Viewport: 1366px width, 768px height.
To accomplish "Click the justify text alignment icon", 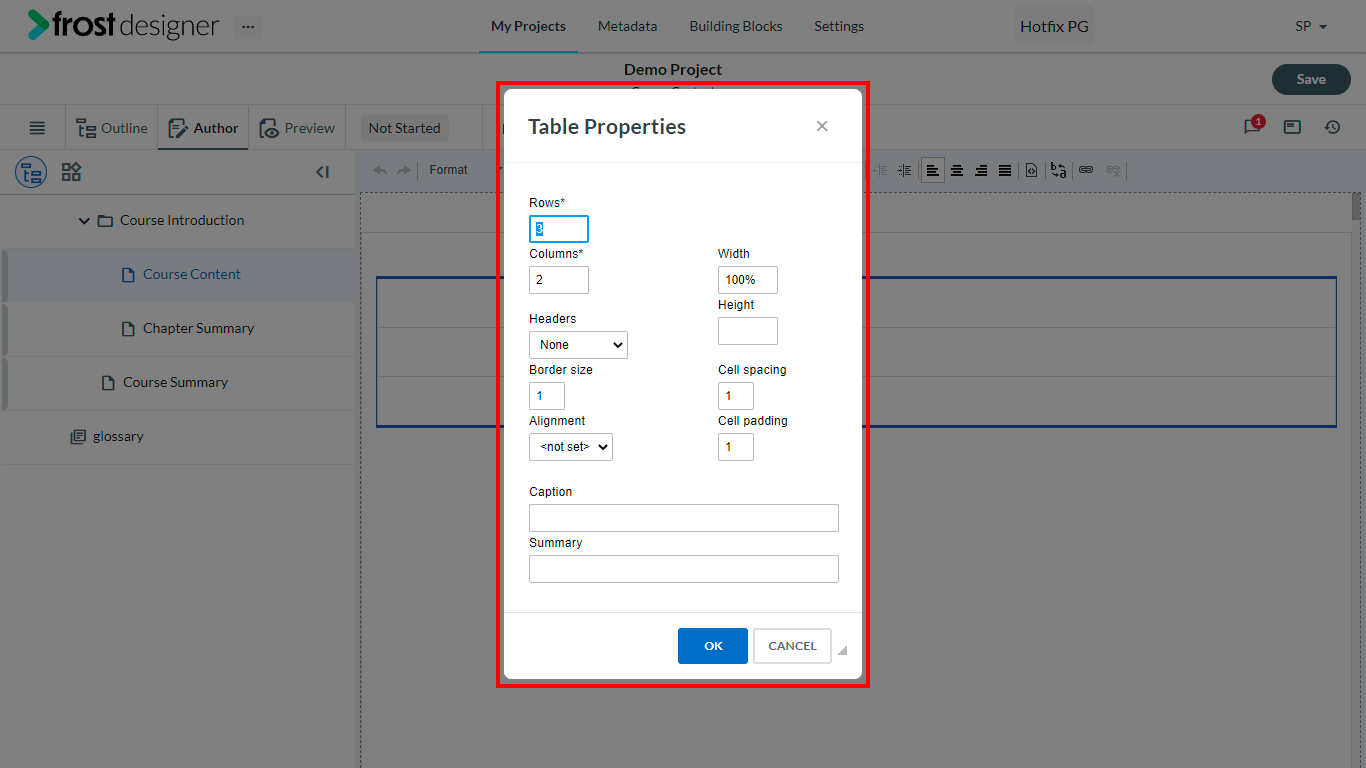I will (1005, 171).
